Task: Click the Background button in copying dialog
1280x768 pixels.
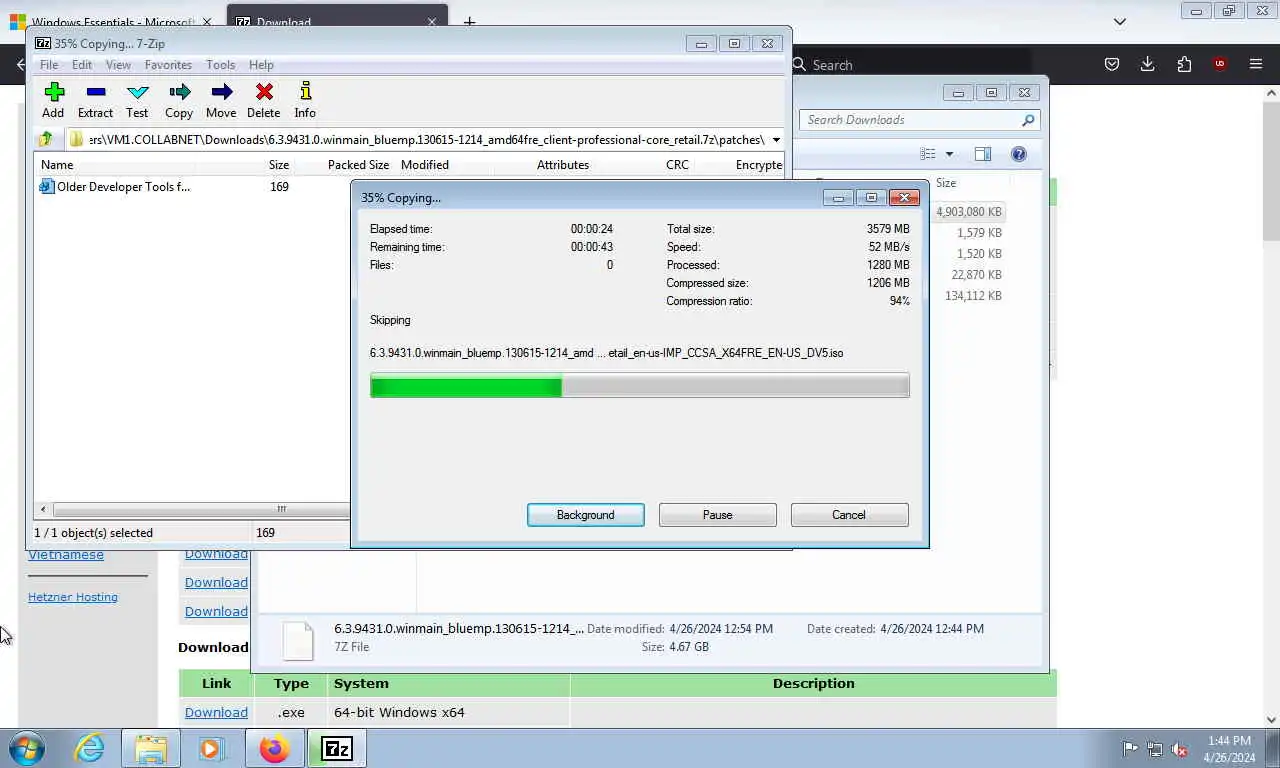Action: [x=586, y=515]
